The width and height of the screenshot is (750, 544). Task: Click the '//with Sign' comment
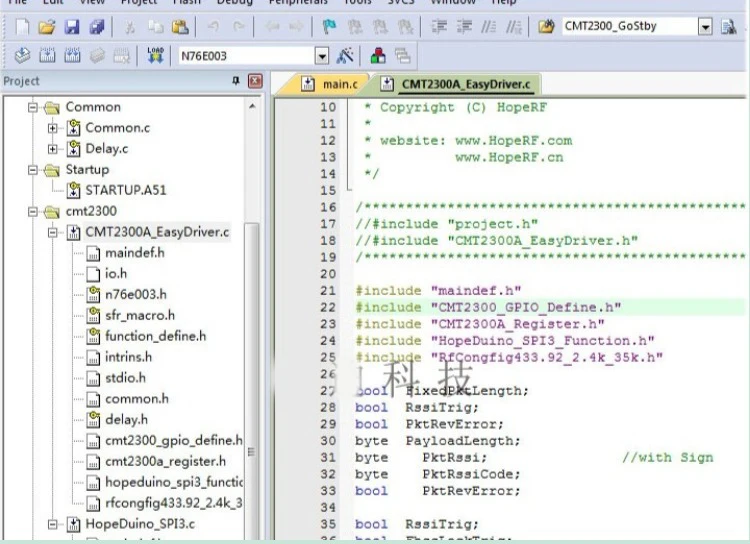pos(667,457)
